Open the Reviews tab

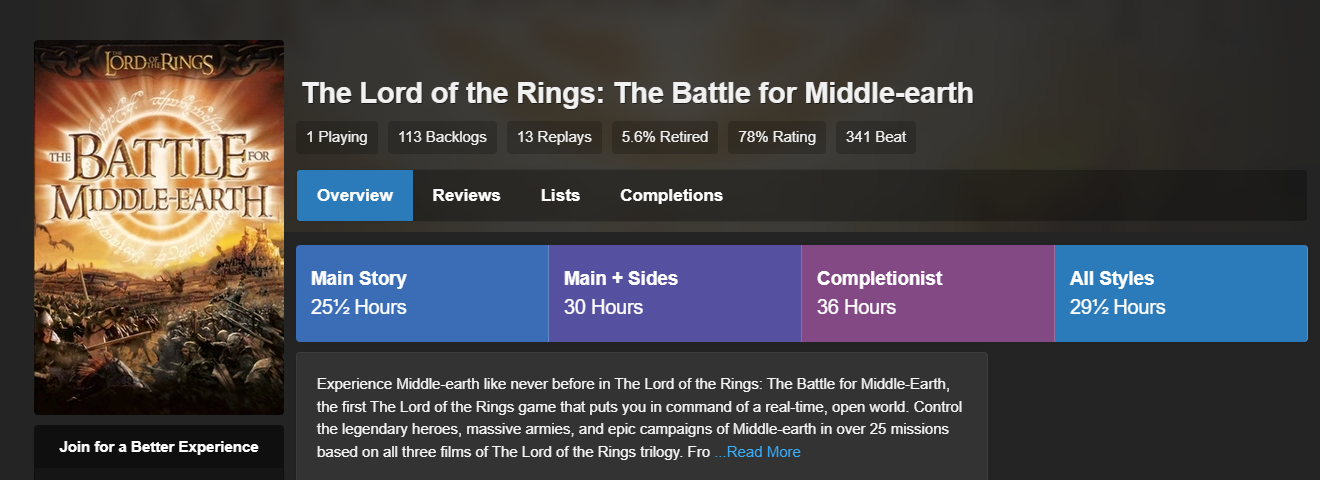coord(466,195)
